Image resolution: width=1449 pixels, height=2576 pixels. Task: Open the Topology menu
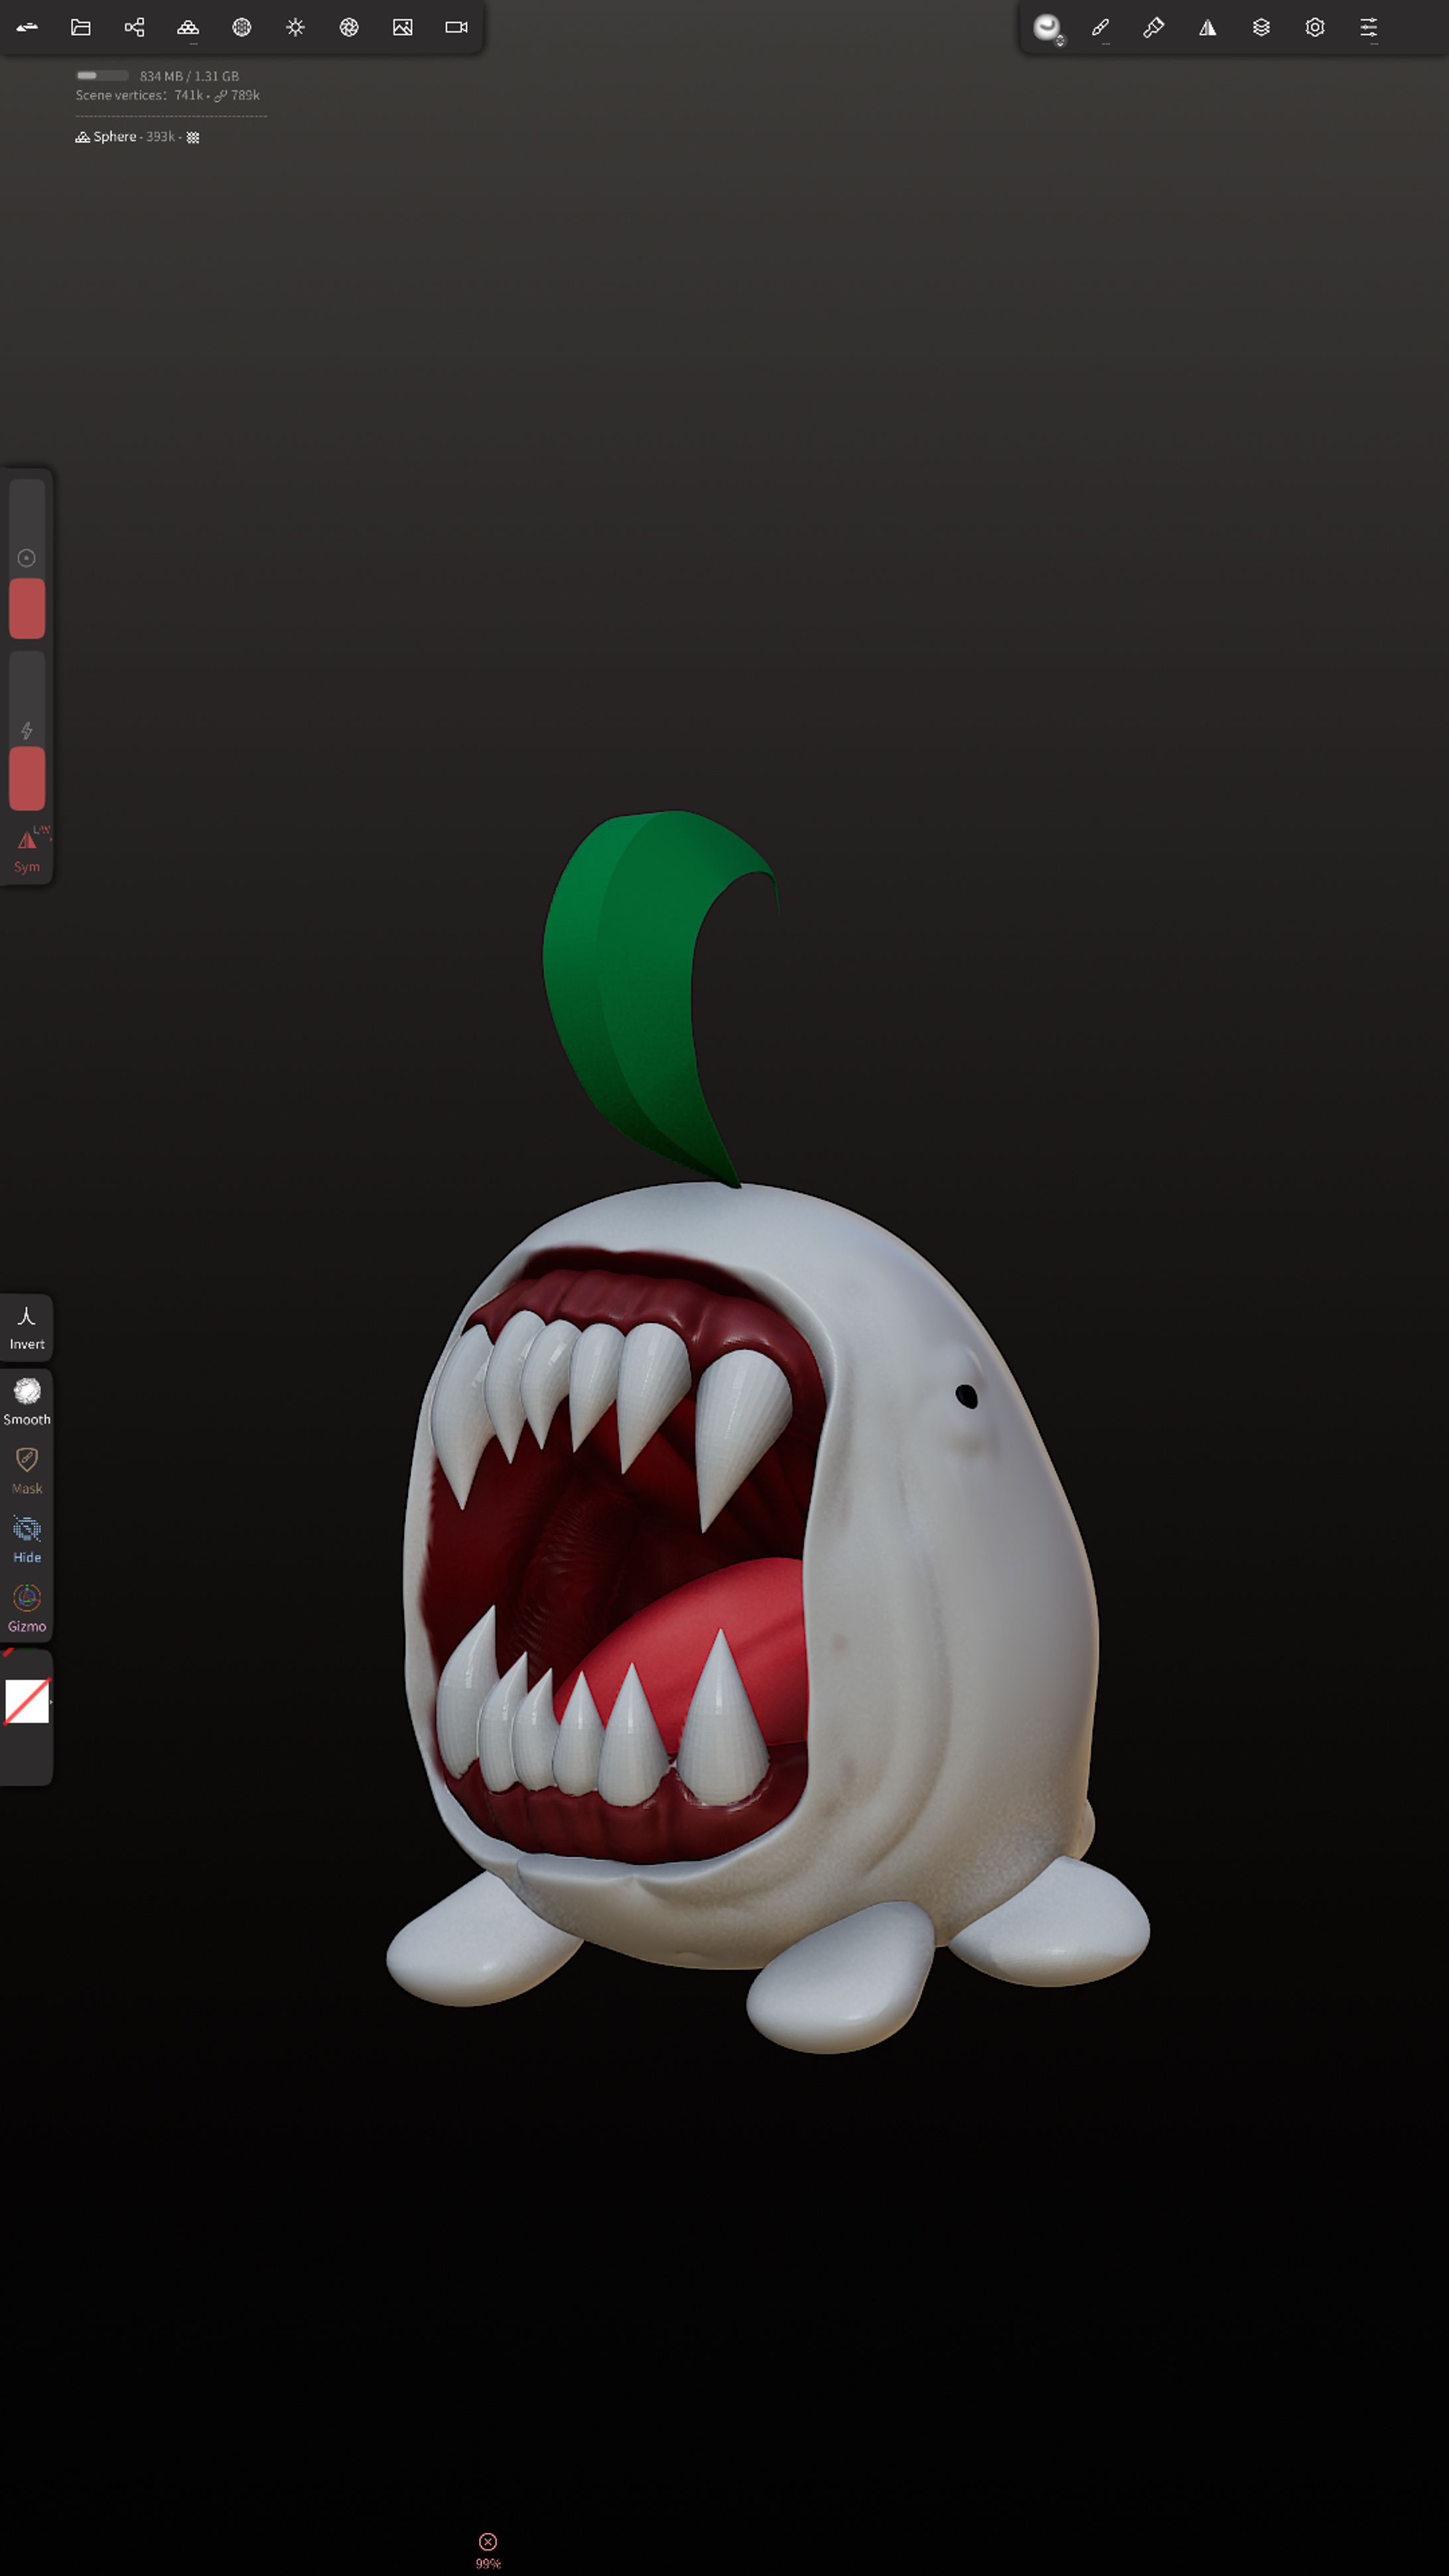pyautogui.click(x=188, y=27)
